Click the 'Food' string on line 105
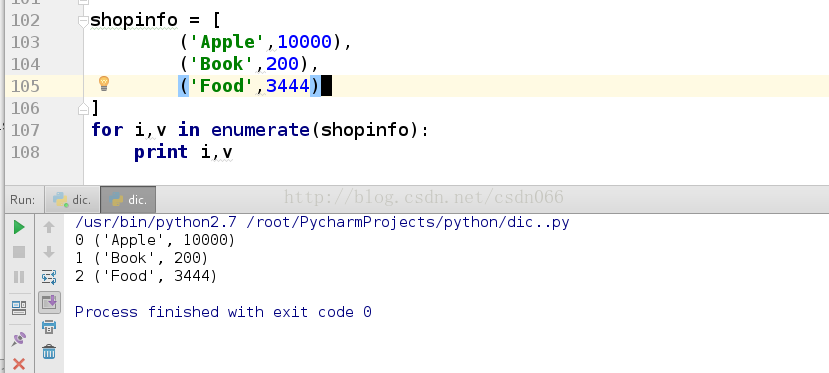 click(x=222, y=86)
